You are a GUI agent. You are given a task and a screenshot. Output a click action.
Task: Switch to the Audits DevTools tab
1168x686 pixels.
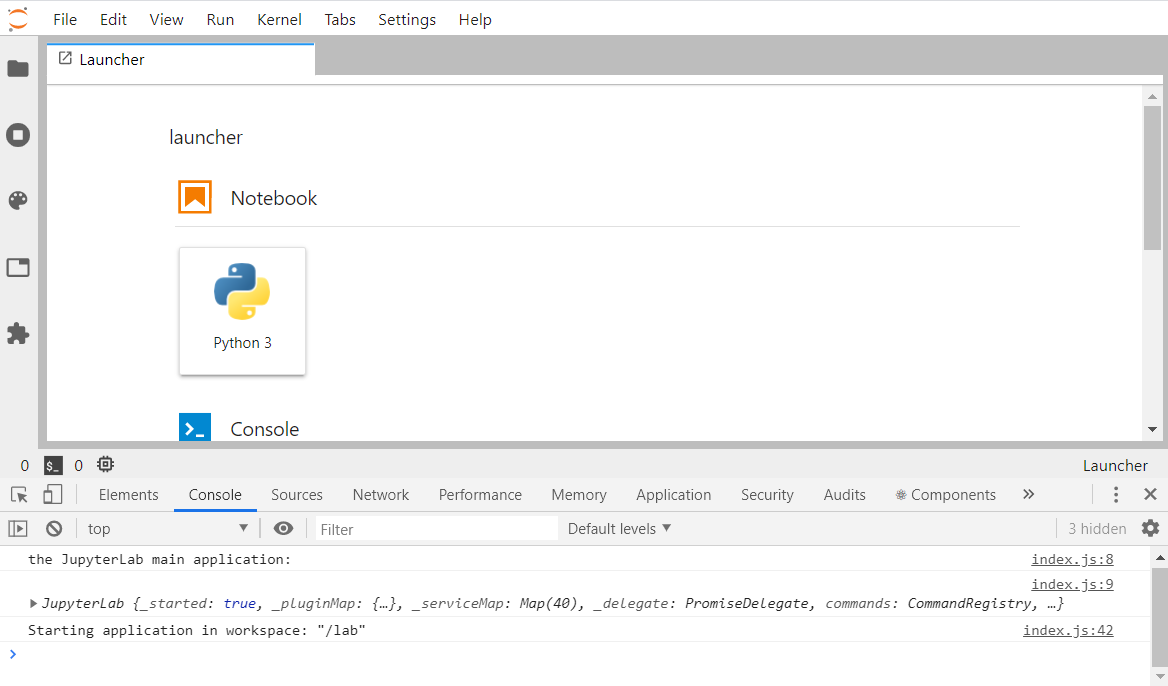(x=845, y=495)
